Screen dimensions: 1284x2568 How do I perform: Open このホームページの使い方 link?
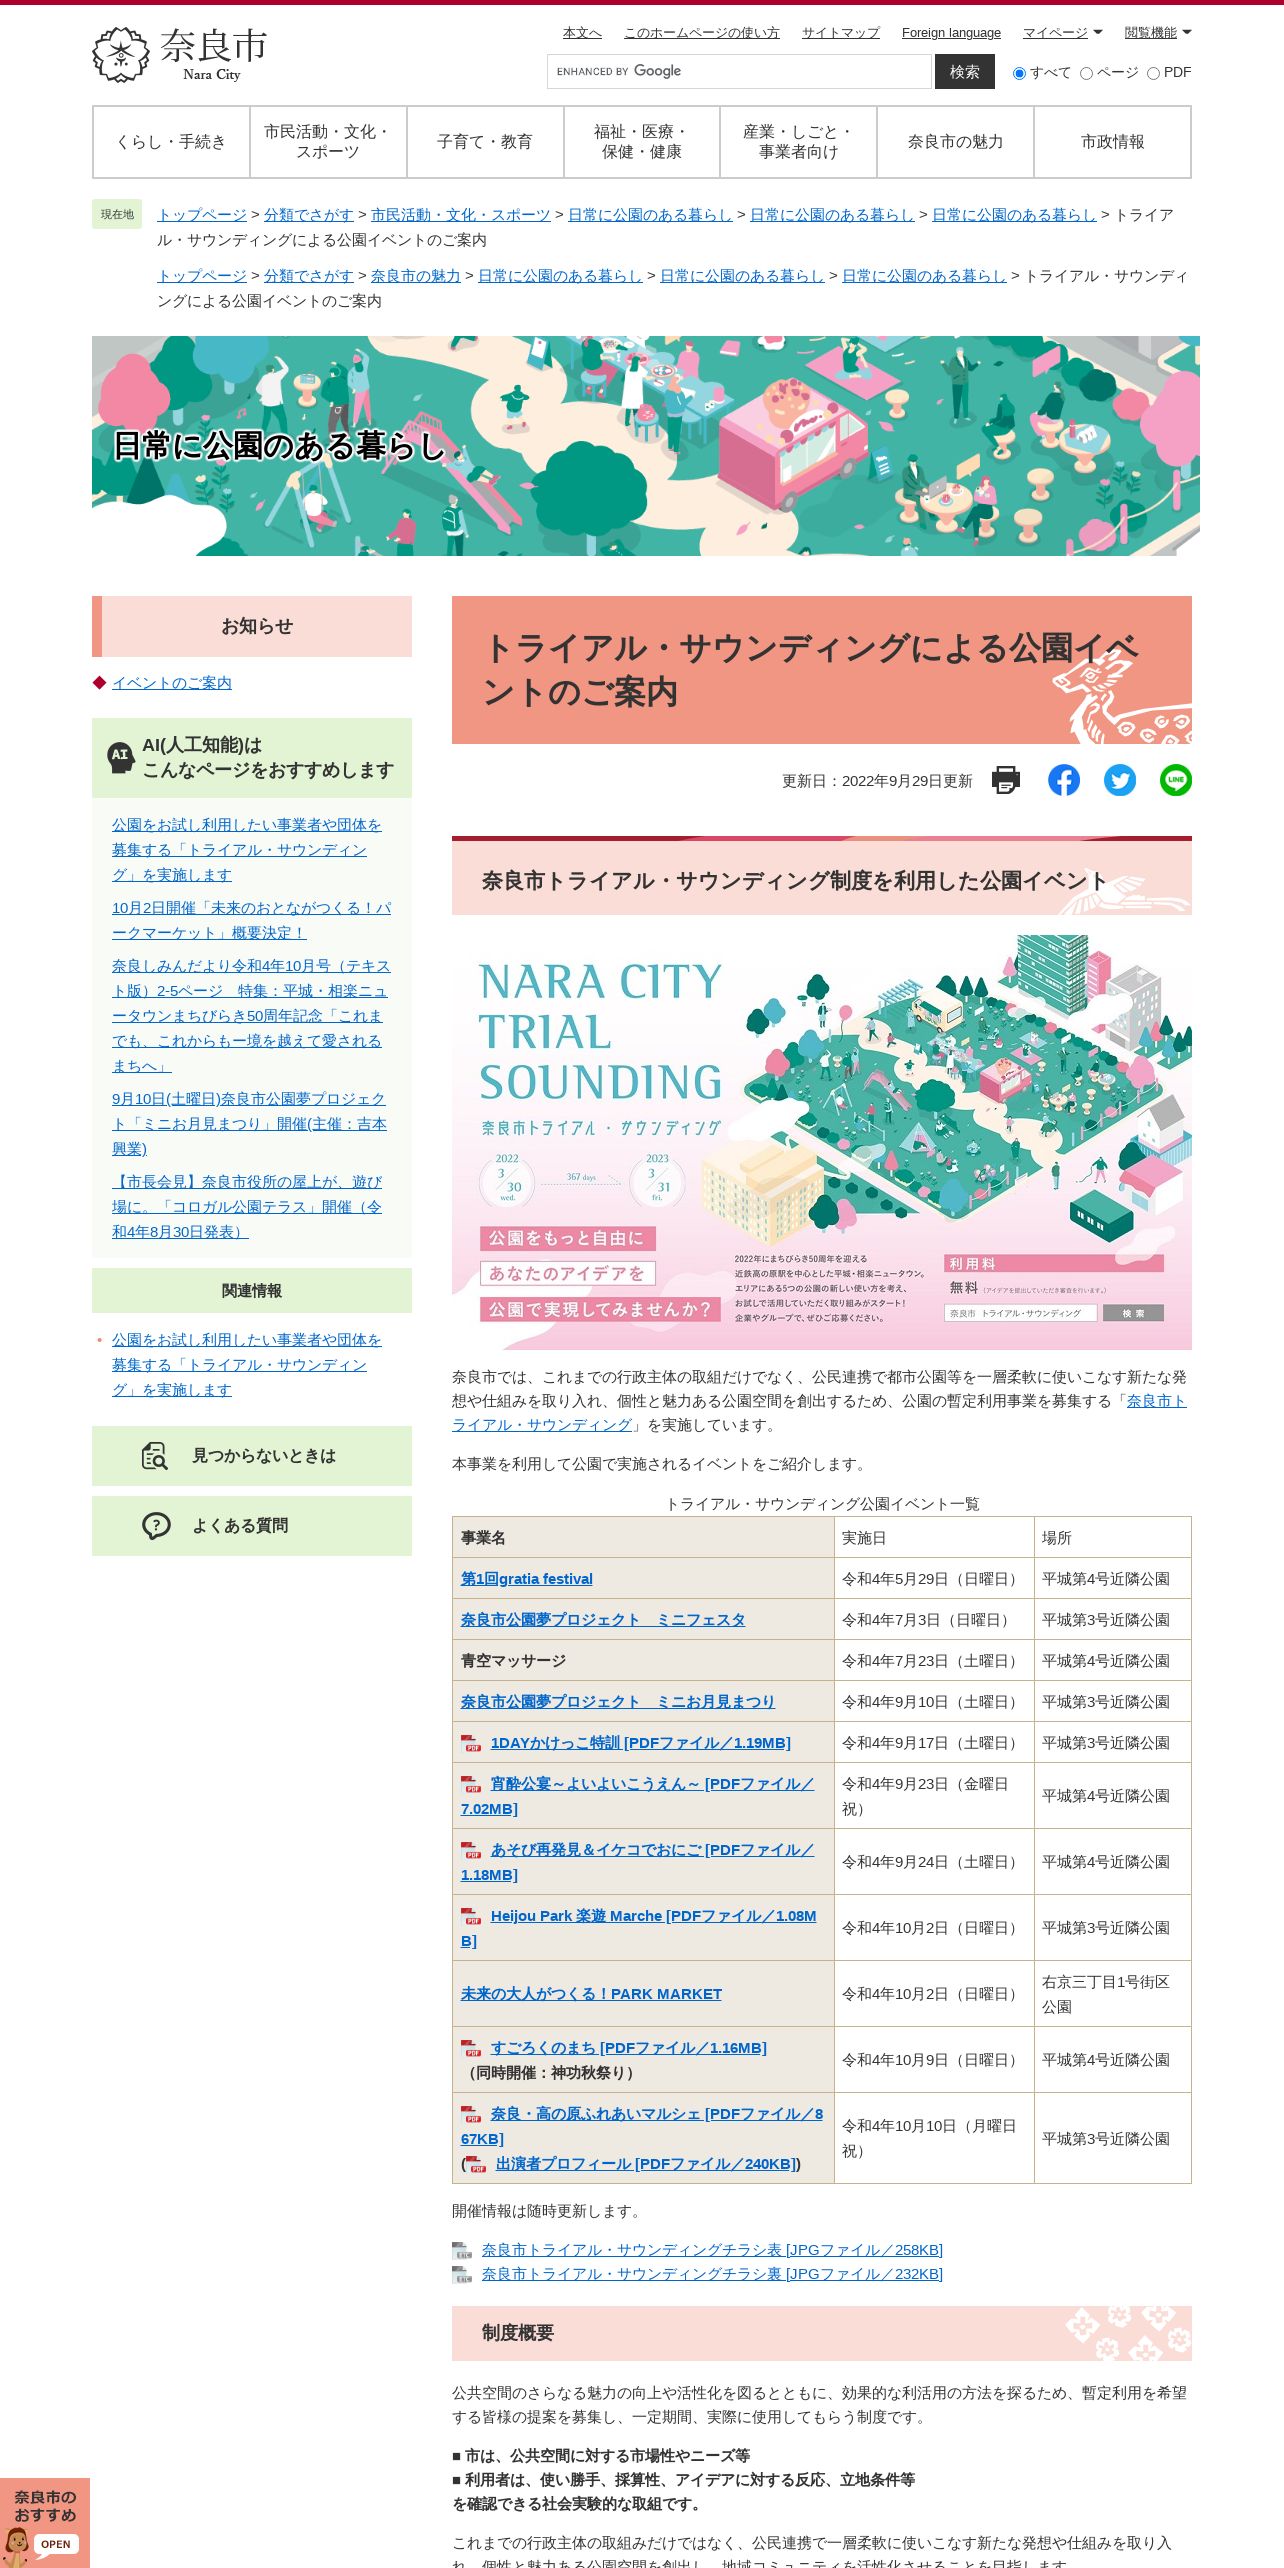point(701,33)
